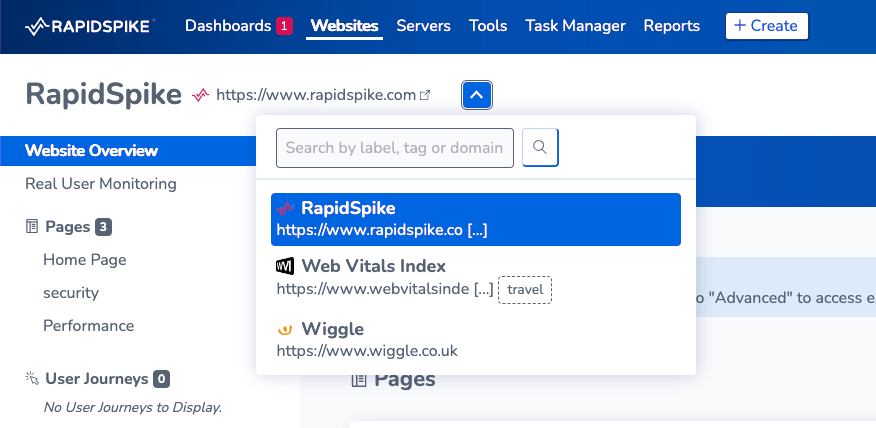The width and height of the screenshot is (876, 428).
Task: Go to Servers section
Action: pos(423,26)
